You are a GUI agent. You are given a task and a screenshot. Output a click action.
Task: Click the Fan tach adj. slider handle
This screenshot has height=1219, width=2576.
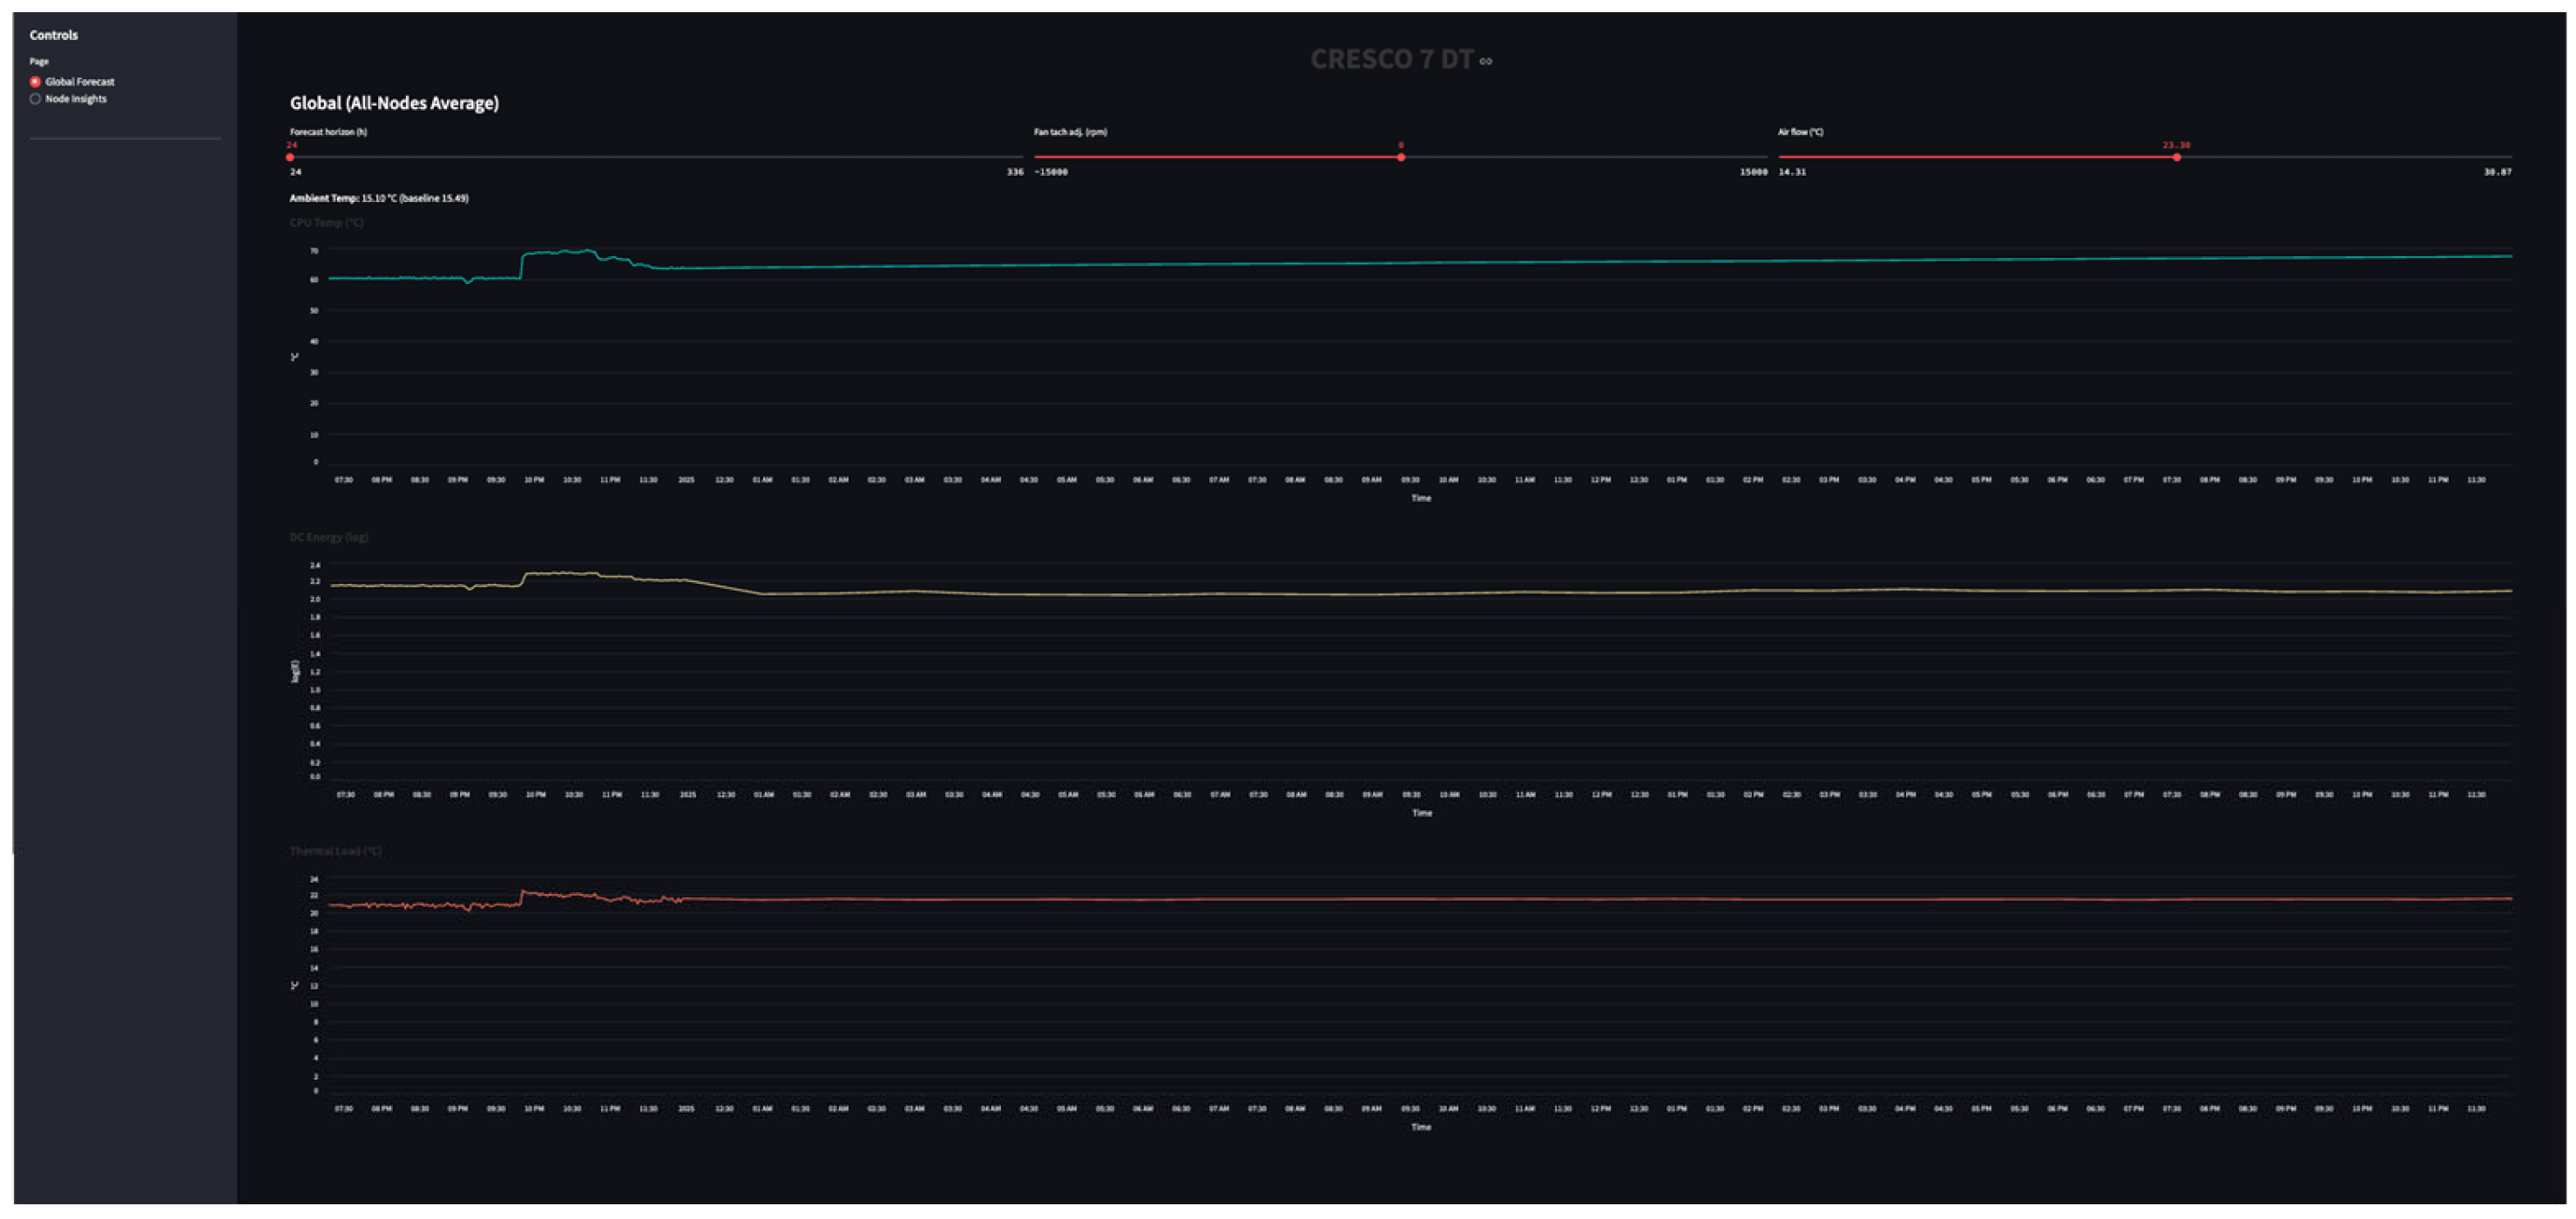pyautogui.click(x=1401, y=157)
